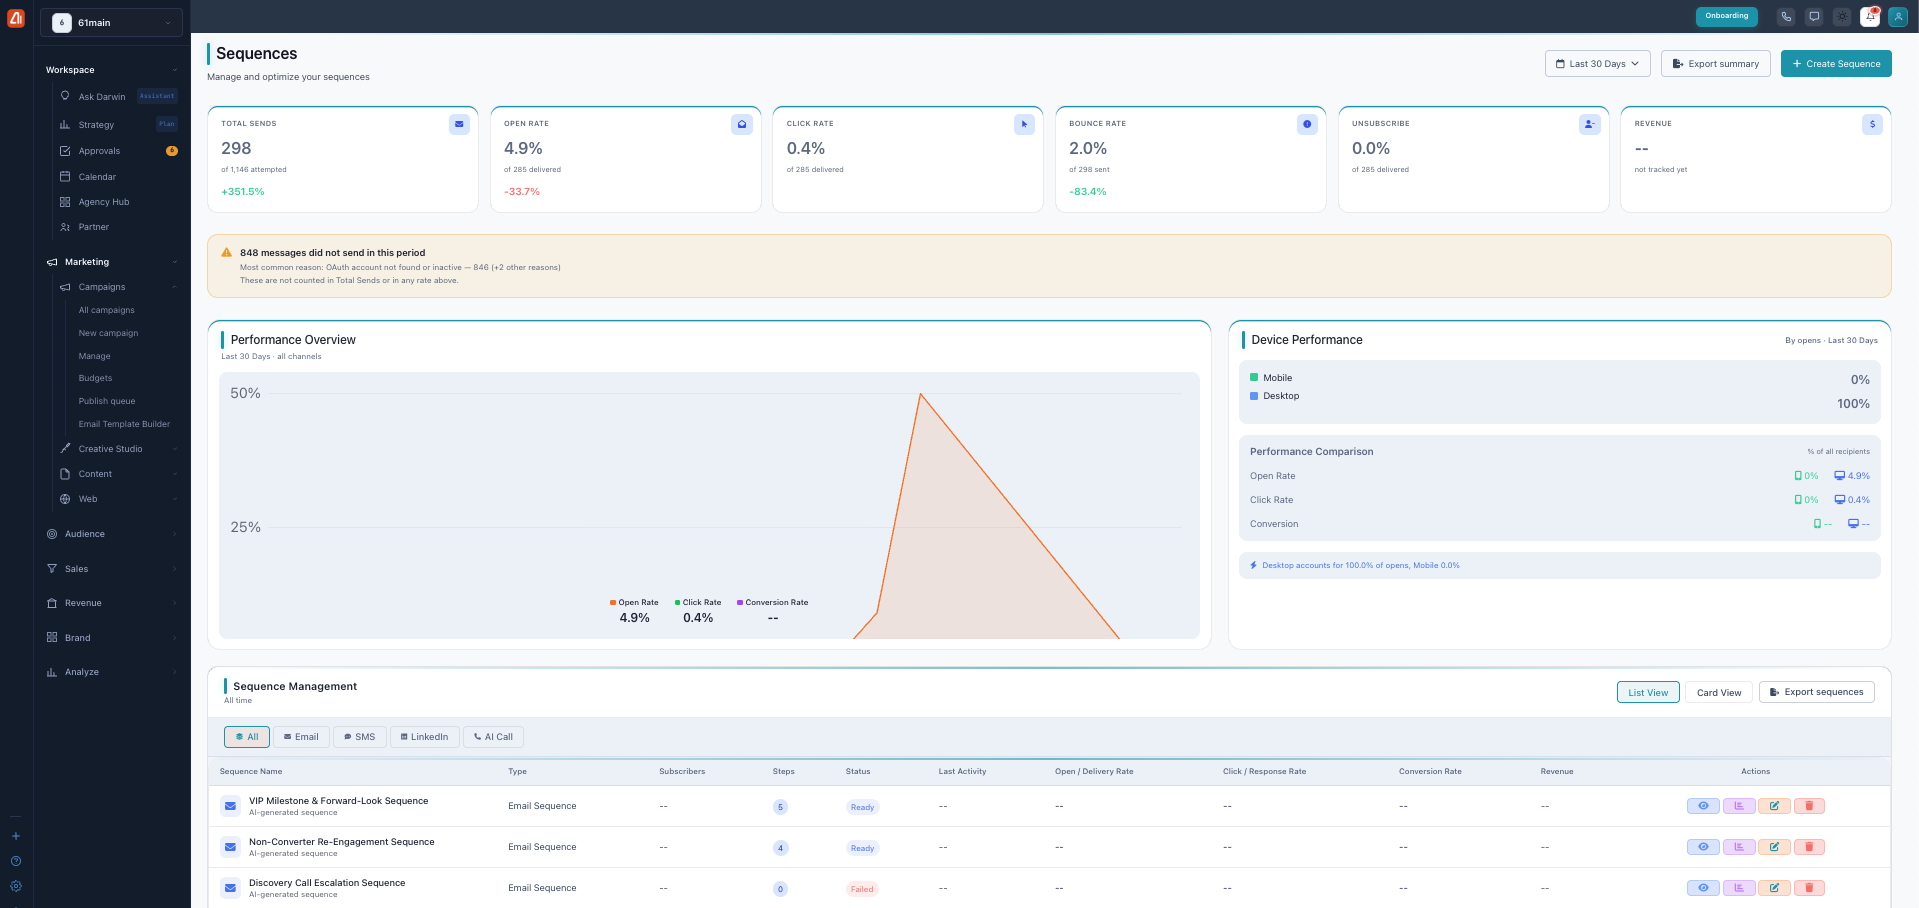
Task: Click the Open Rate legend swatch
Action: [613, 603]
